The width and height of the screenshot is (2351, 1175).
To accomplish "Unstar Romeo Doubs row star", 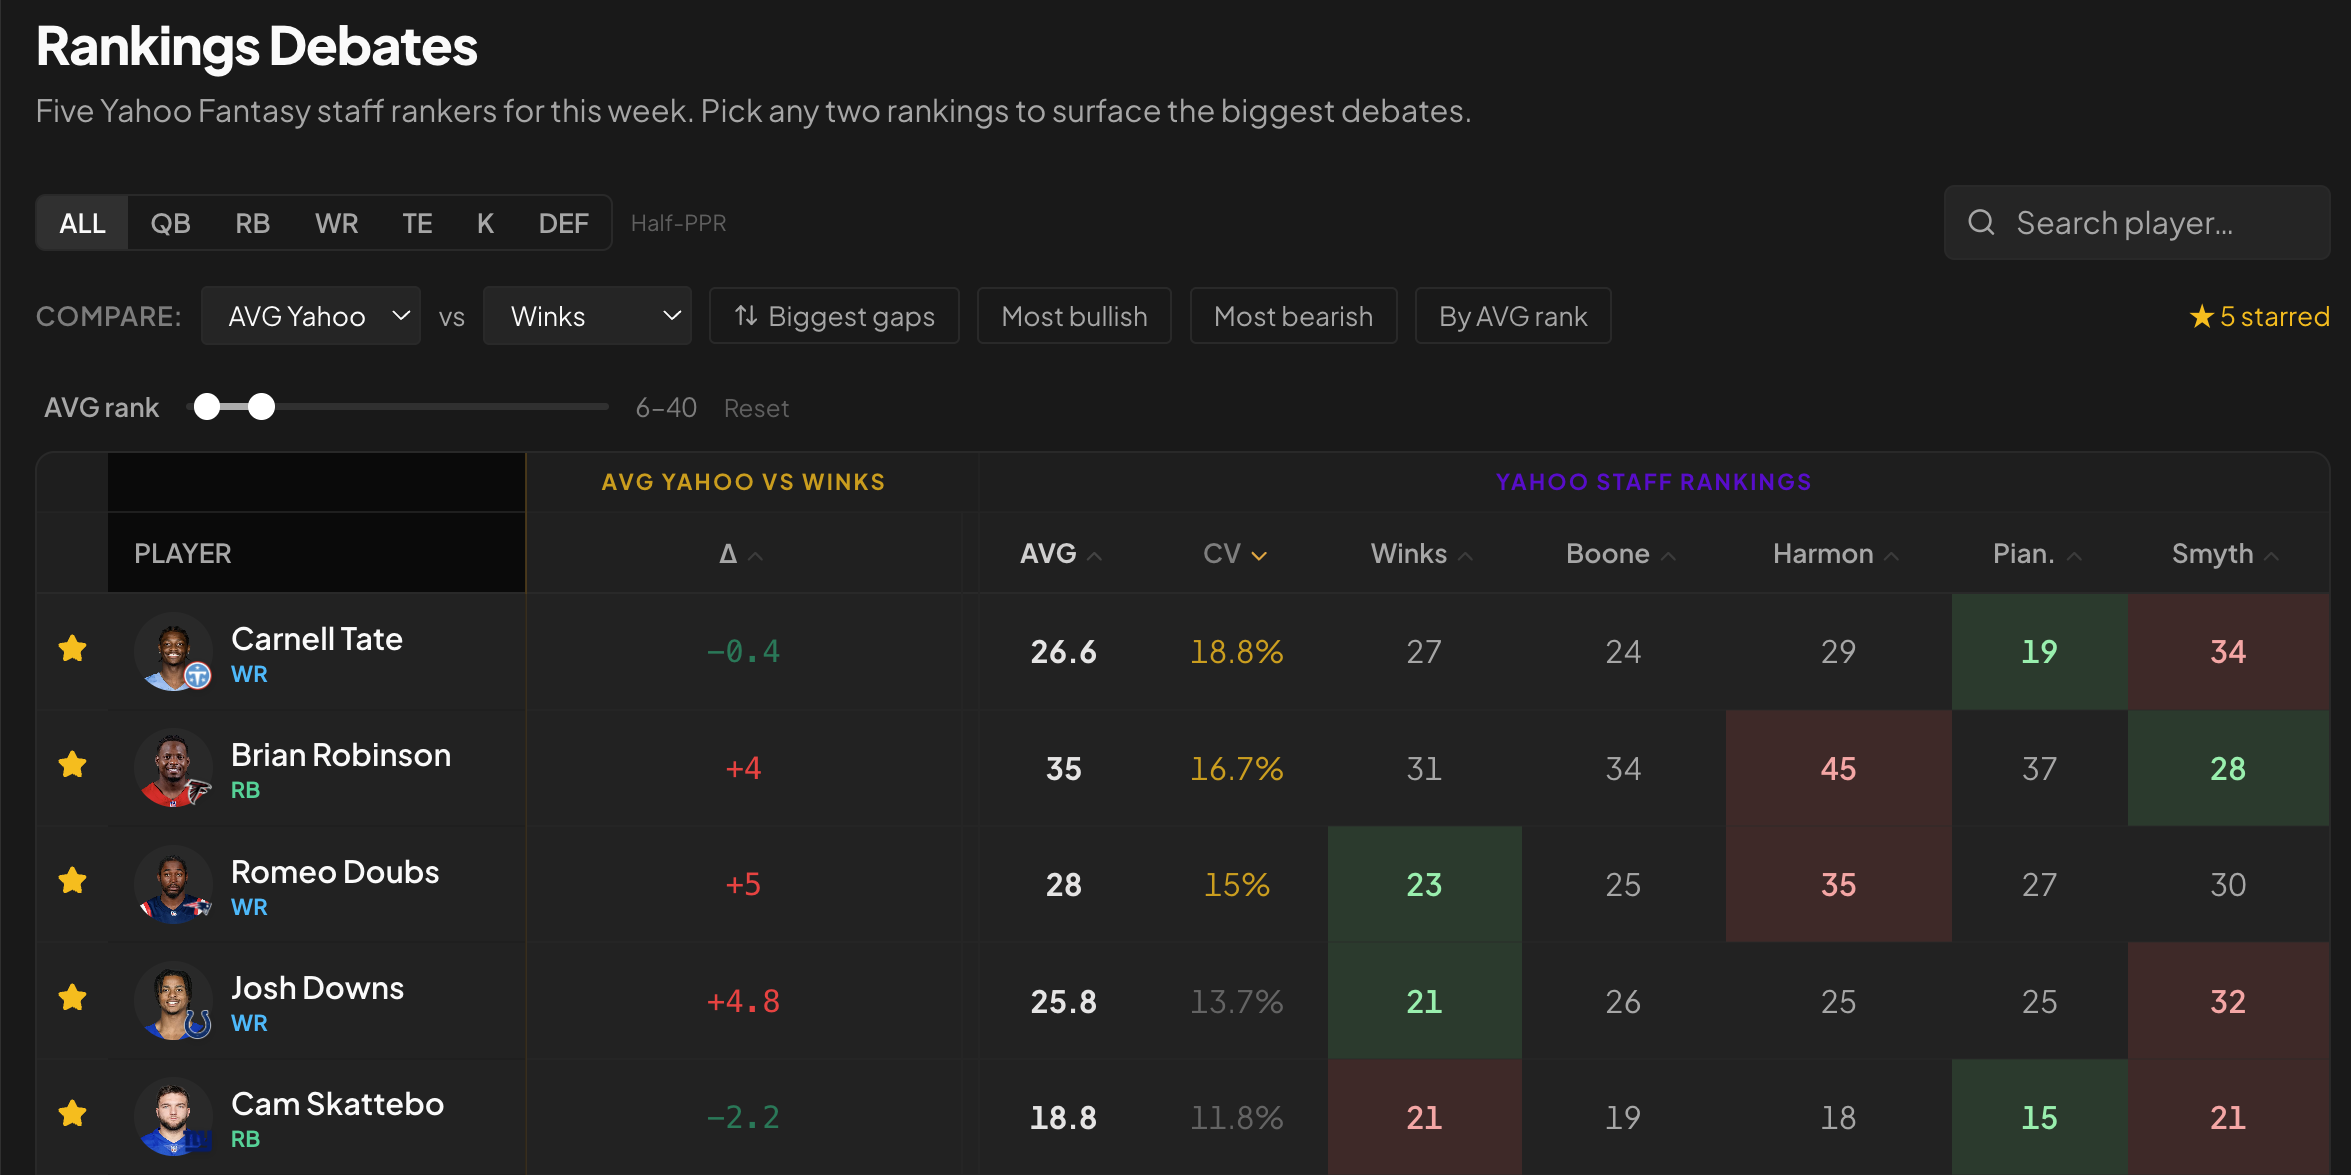I will point(72,882).
